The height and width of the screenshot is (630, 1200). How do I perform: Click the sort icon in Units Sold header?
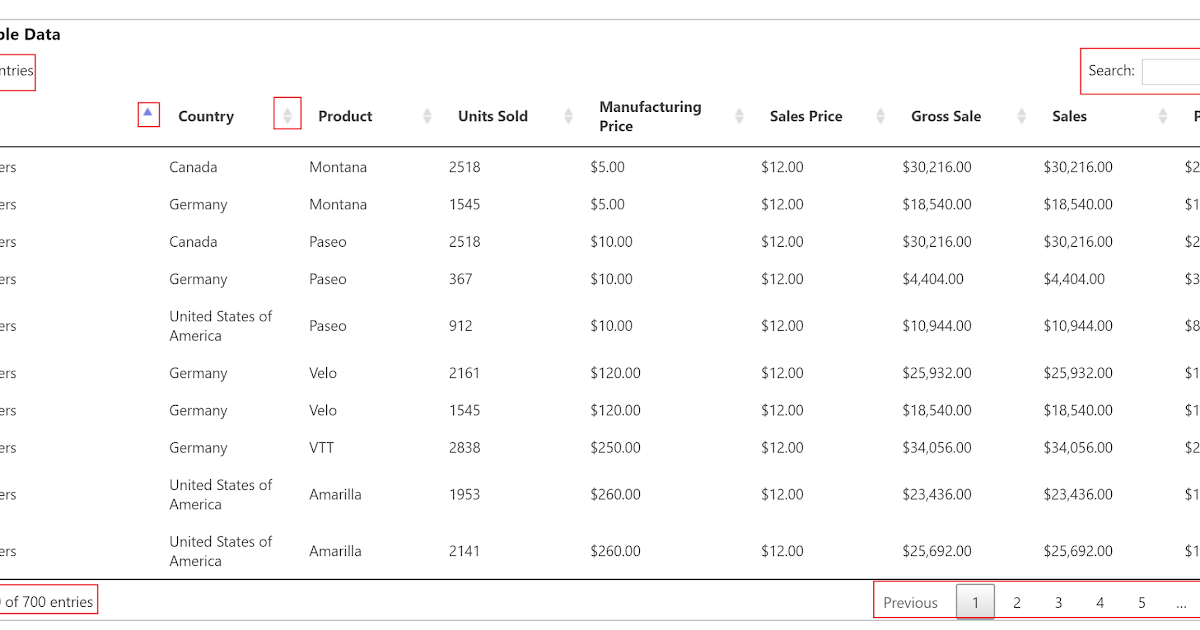click(x=568, y=116)
